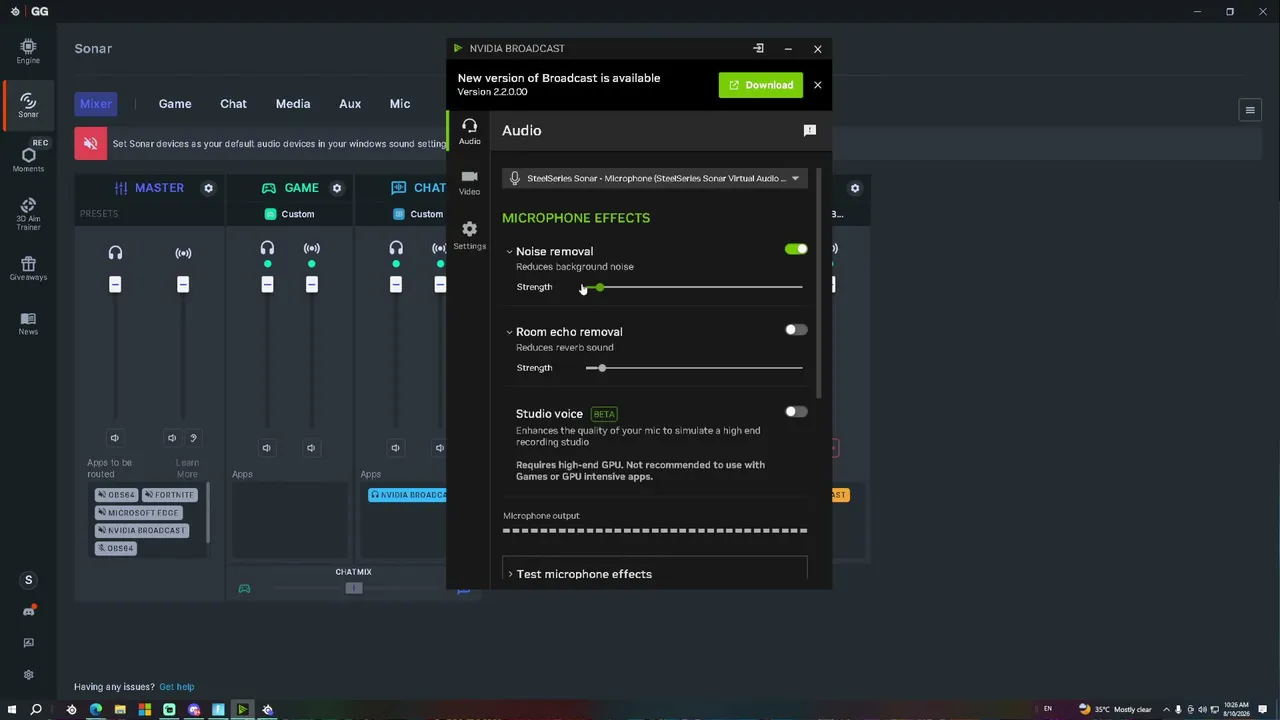Switch to the Media tab

pos(293,104)
